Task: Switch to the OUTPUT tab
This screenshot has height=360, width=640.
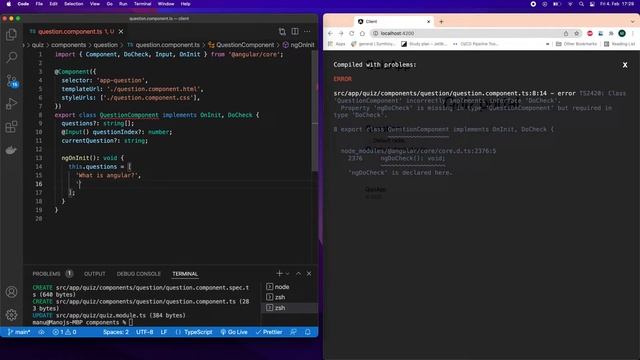Action: (x=95, y=274)
